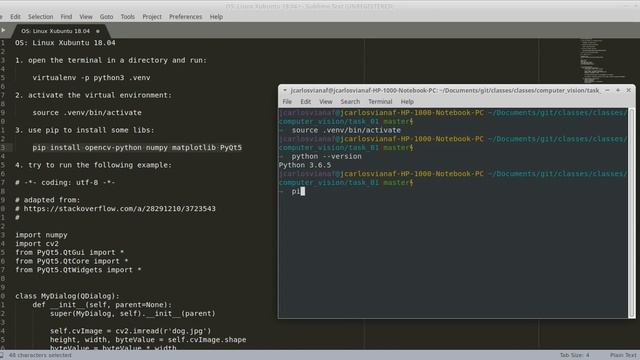The height and width of the screenshot is (360, 640).
Task: Open the terminal File menu
Action: pyautogui.click(x=287, y=102)
